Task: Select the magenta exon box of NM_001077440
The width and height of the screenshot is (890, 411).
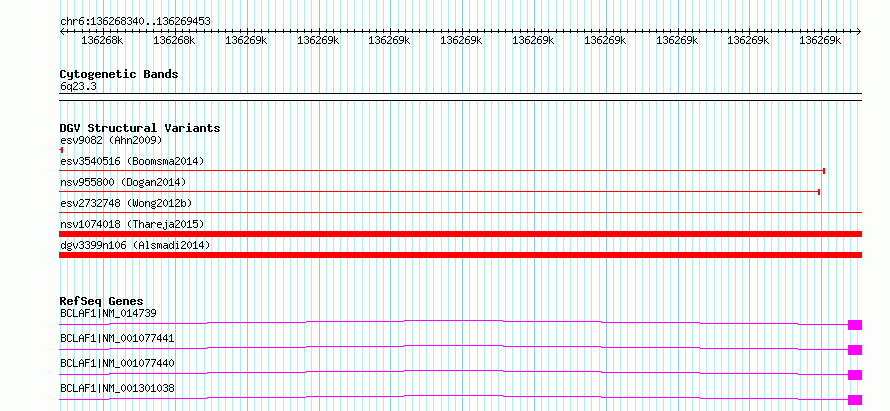Action: point(855,375)
